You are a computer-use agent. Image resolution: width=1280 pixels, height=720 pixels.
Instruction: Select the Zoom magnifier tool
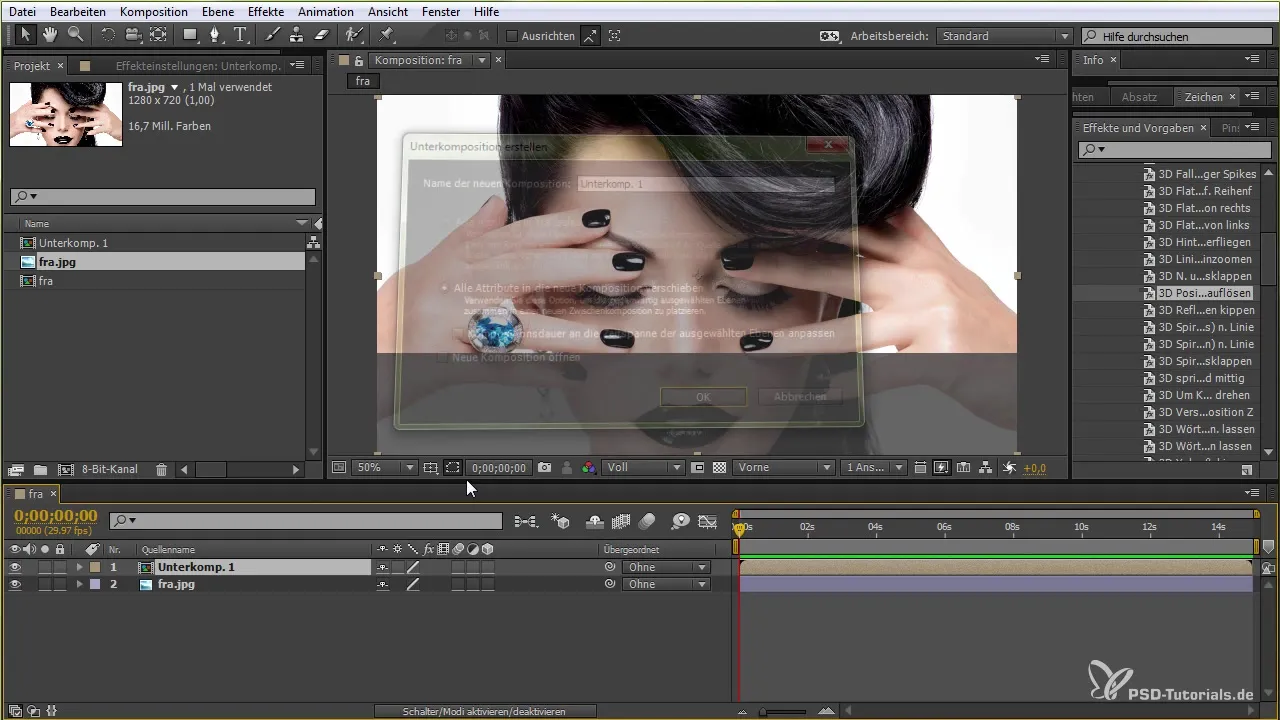pyautogui.click(x=74, y=35)
